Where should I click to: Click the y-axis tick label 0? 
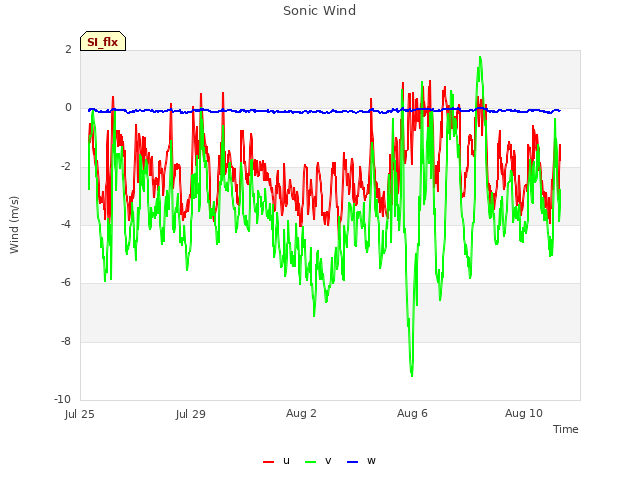[68, 108]
